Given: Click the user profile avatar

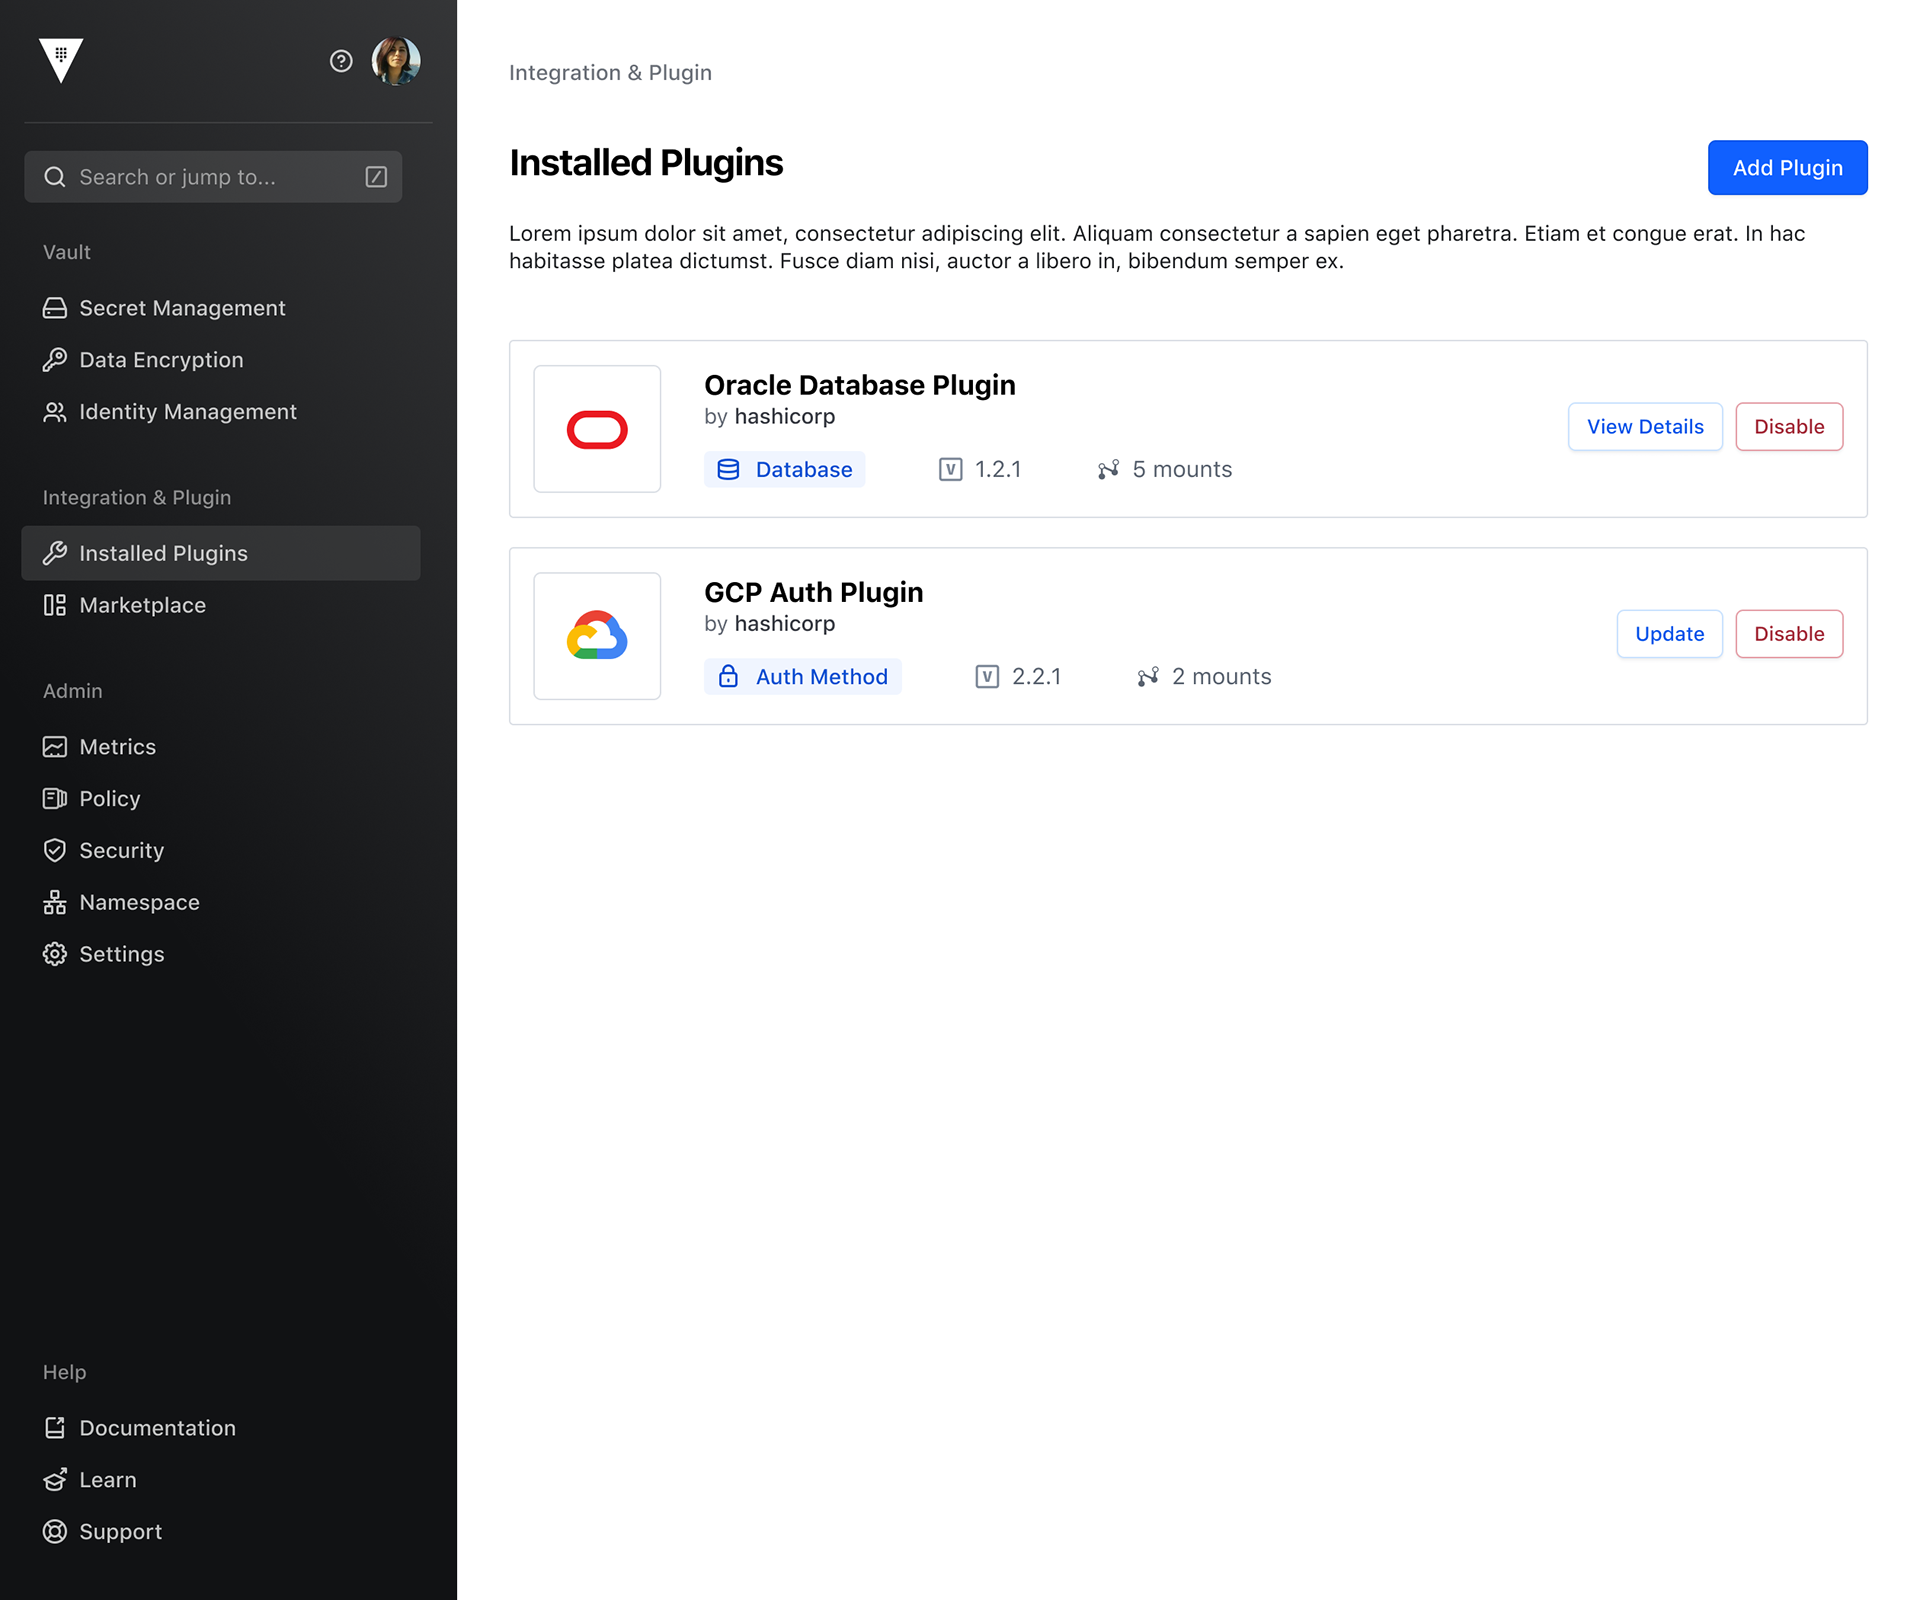Looking at the screenshot, I should tap(396, 61).
